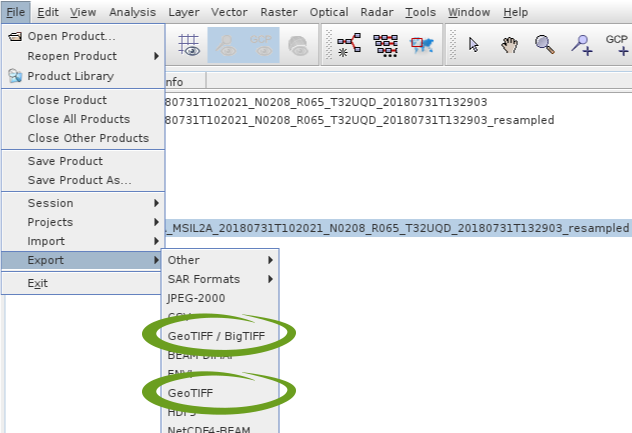
Task: Click JPEG-2000 export option
Action: tap(196, 298)
